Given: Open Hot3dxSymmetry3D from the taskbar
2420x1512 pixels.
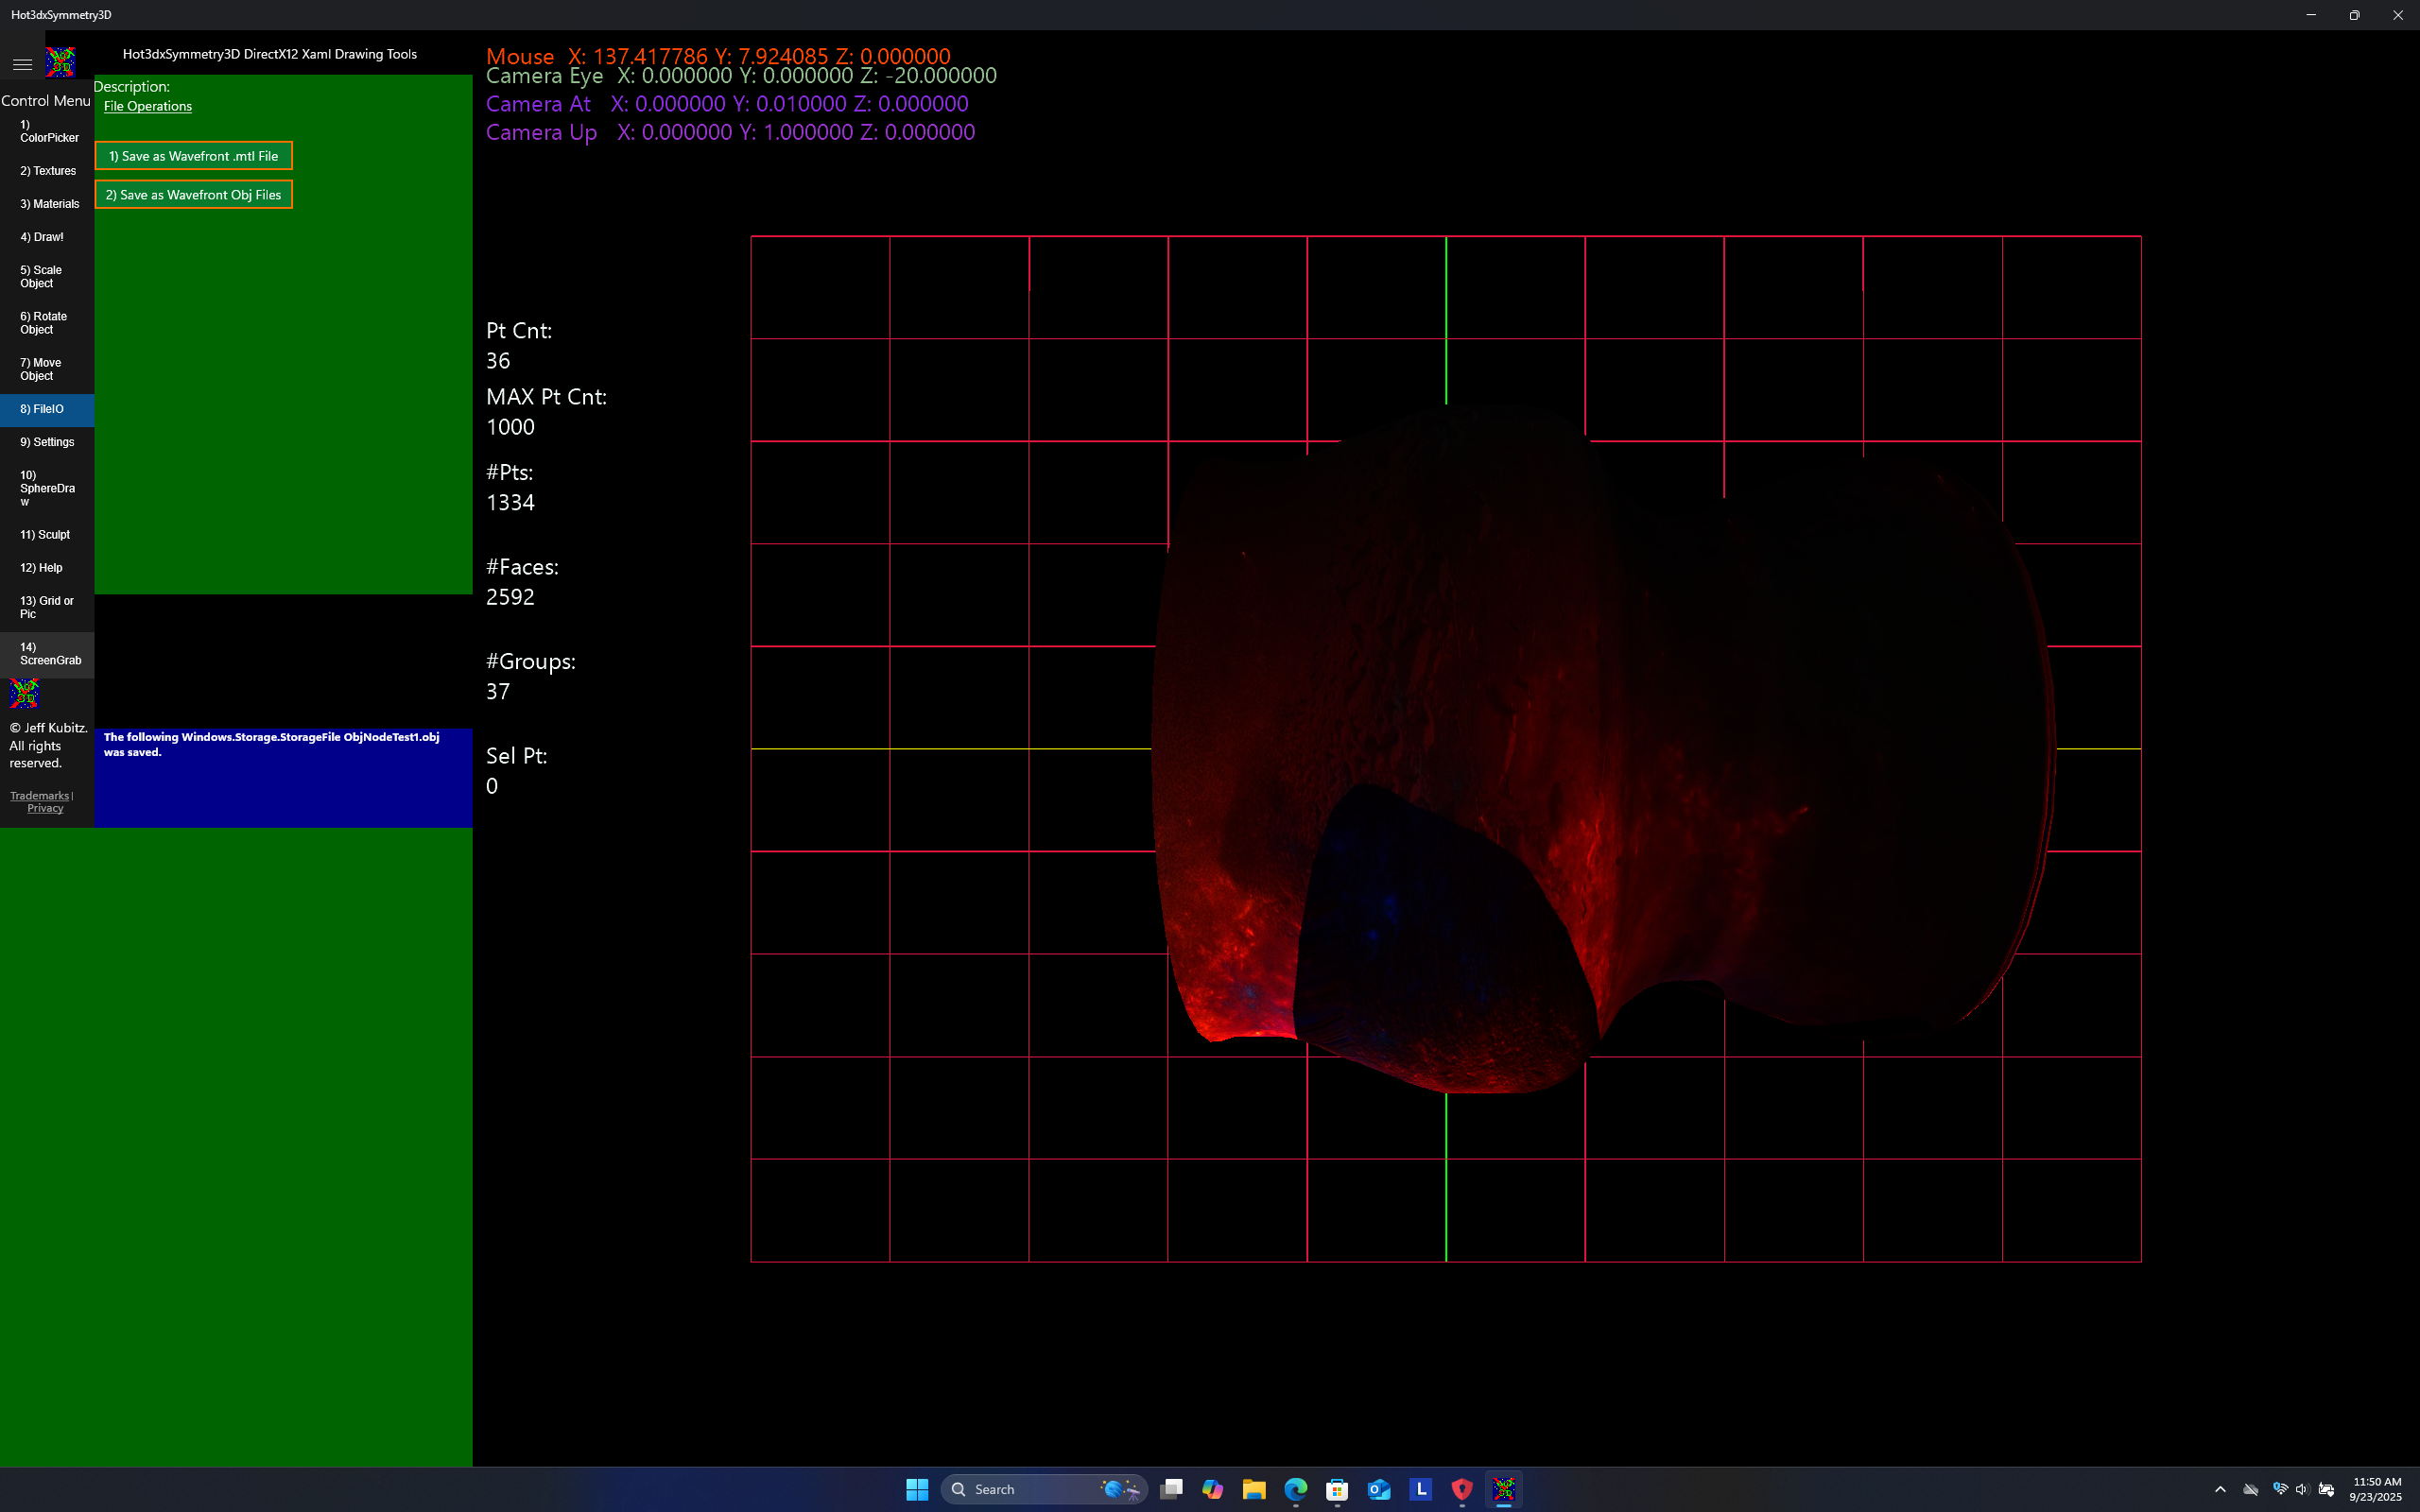Looking at the screenshot, I should [x=1505, y=1489].
